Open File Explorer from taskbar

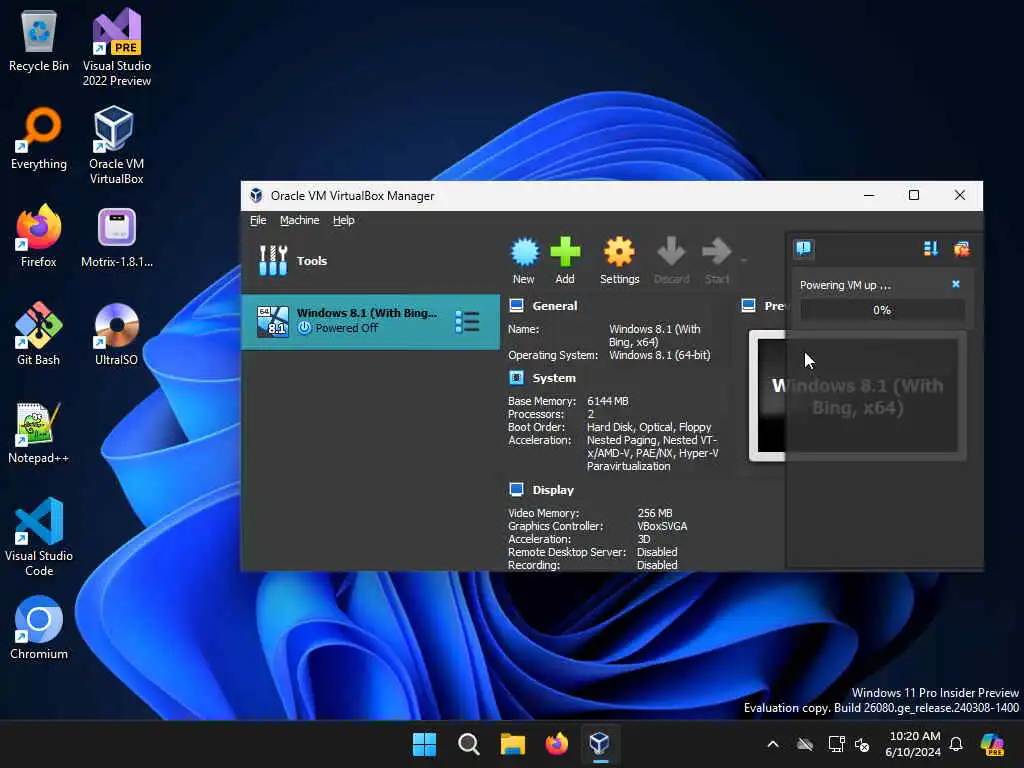[x=513, y=744]
